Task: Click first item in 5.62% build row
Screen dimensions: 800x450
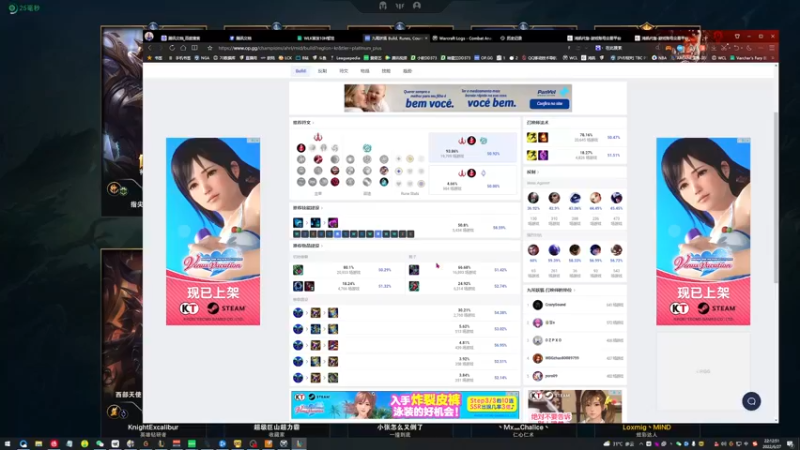Action: click(298, 329)
